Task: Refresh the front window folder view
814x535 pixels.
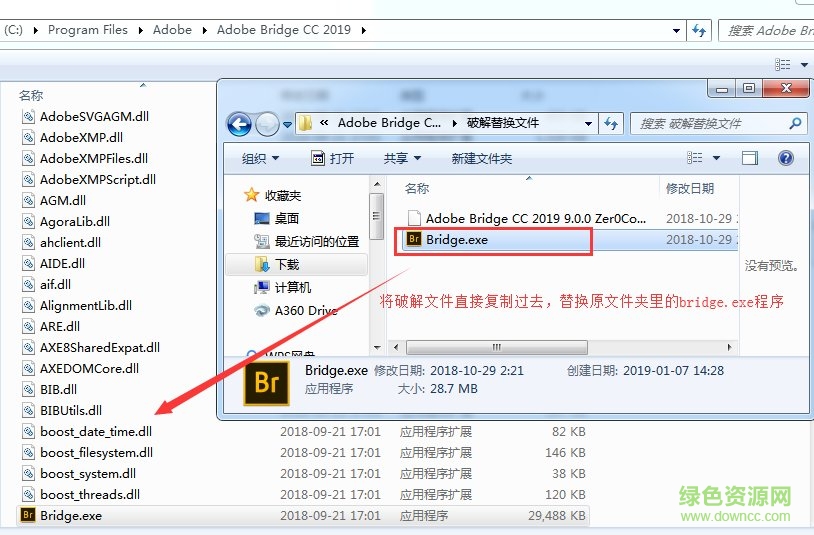Action: click(x=610, y=124)
